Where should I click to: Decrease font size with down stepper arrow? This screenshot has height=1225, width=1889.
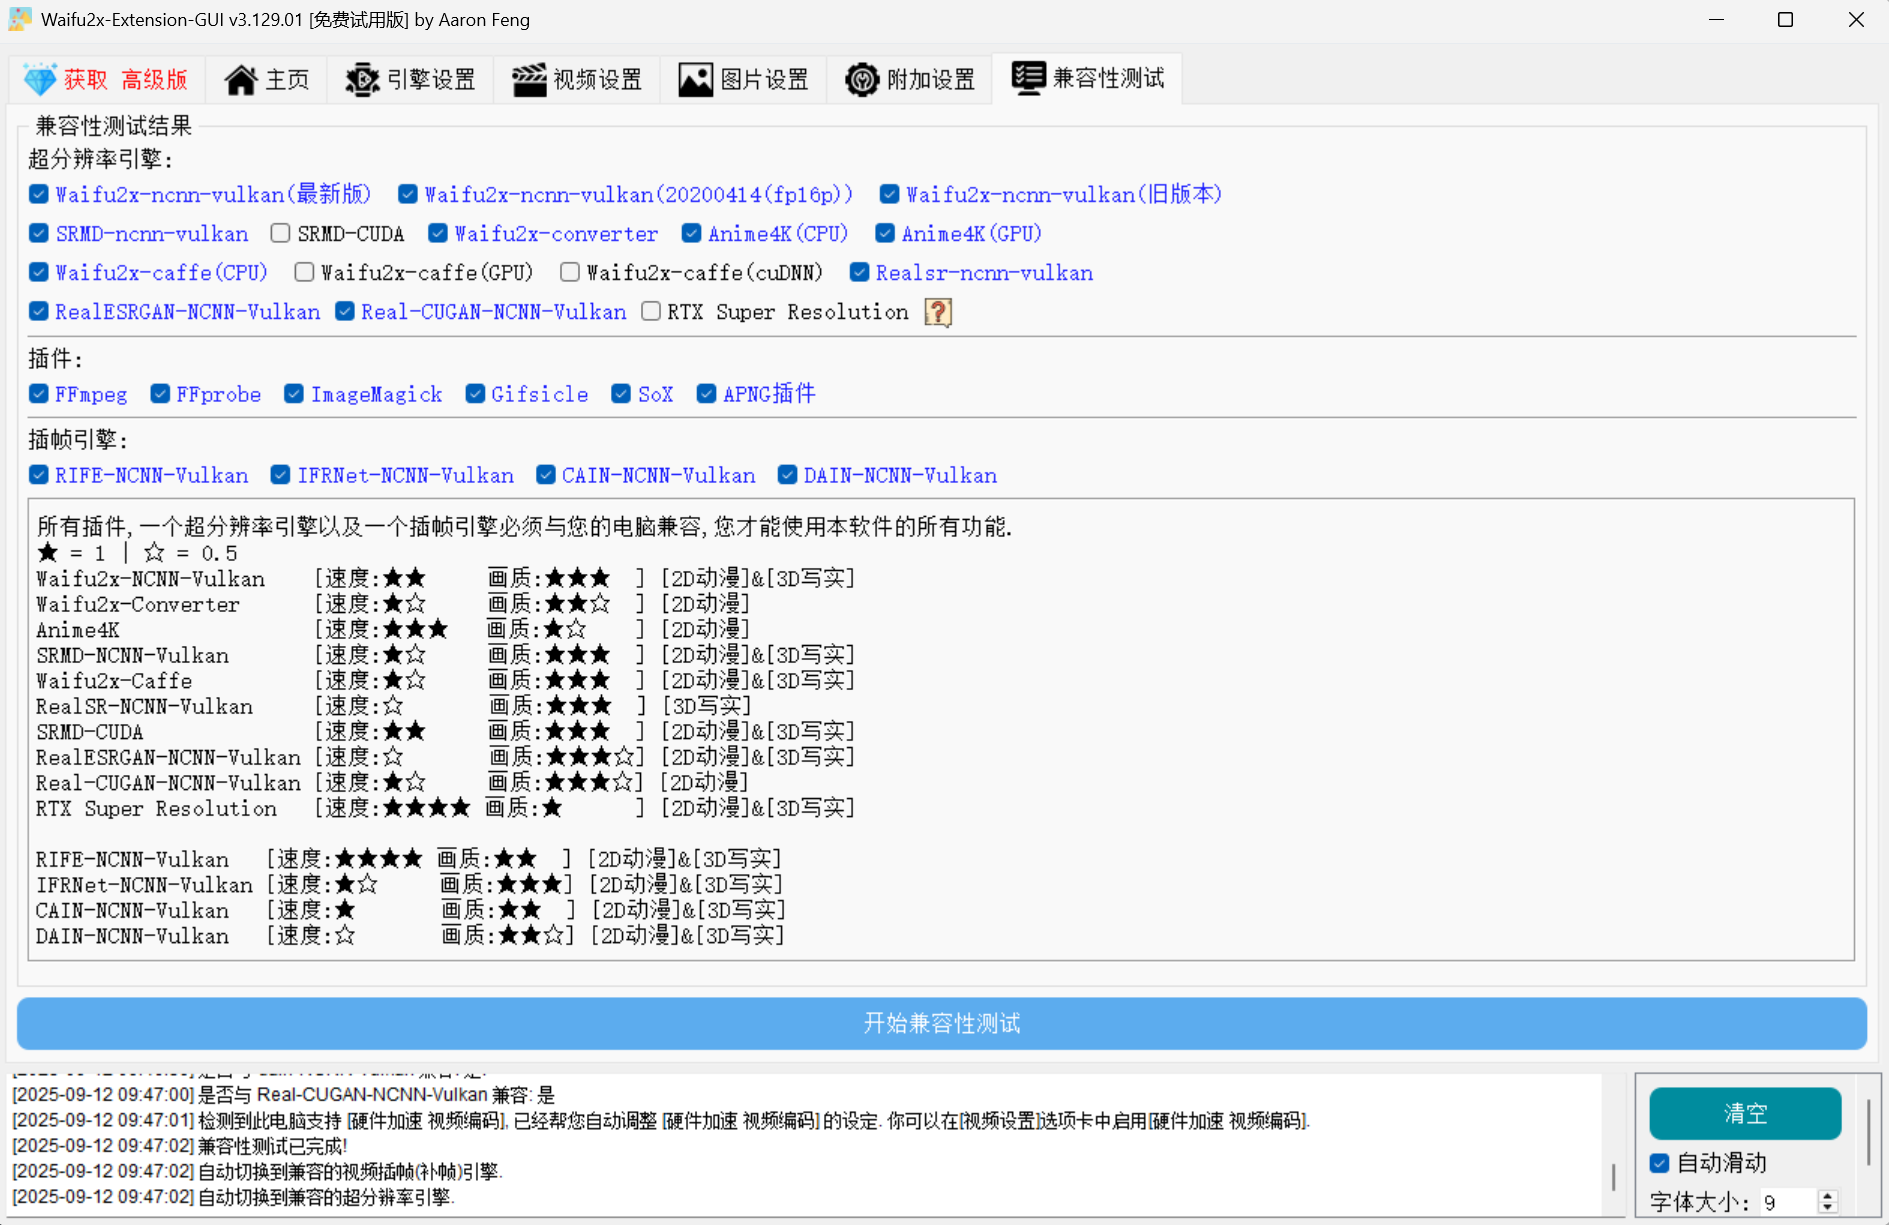1828,1208
